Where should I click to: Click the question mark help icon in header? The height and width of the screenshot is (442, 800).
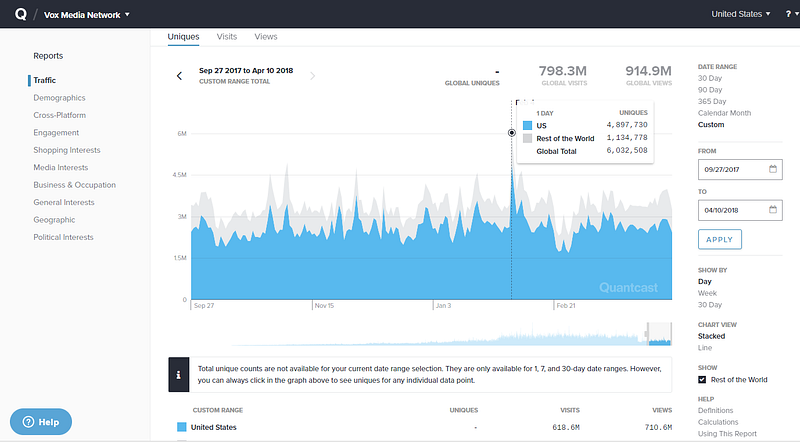coord(788,14)
